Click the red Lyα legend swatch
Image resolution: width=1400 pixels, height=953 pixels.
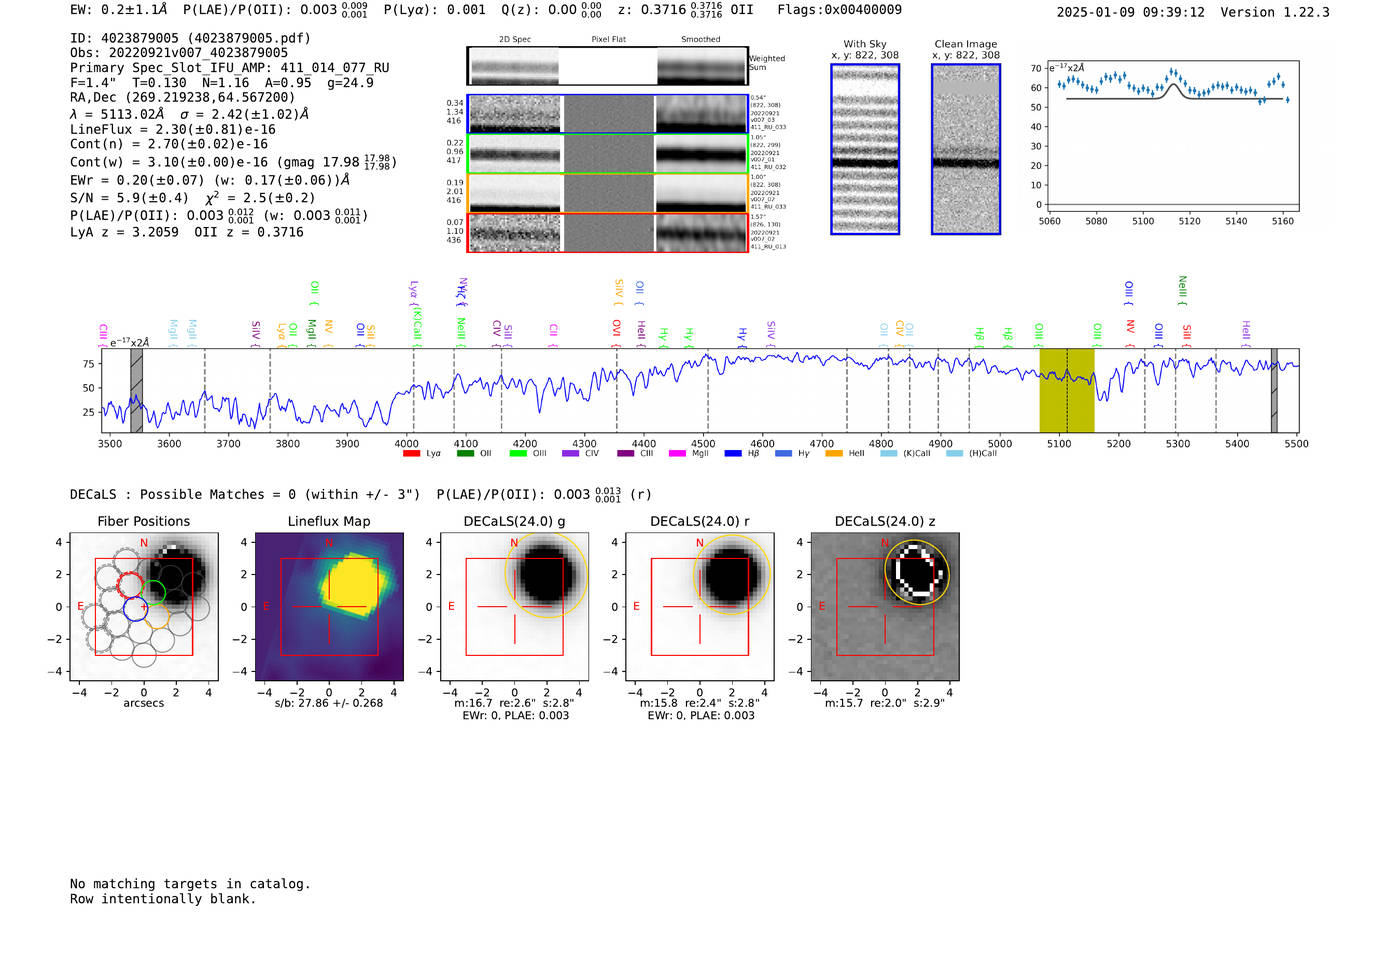(411, 454)
